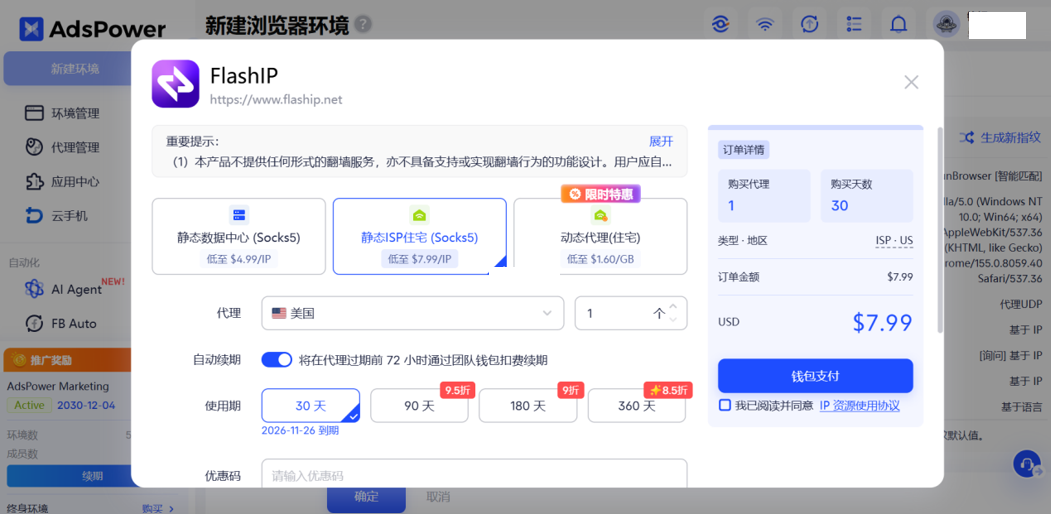Viewport: 1051px width, 514px height.
Task: Click the 云手机 icon
Action: tap(34, 216)
